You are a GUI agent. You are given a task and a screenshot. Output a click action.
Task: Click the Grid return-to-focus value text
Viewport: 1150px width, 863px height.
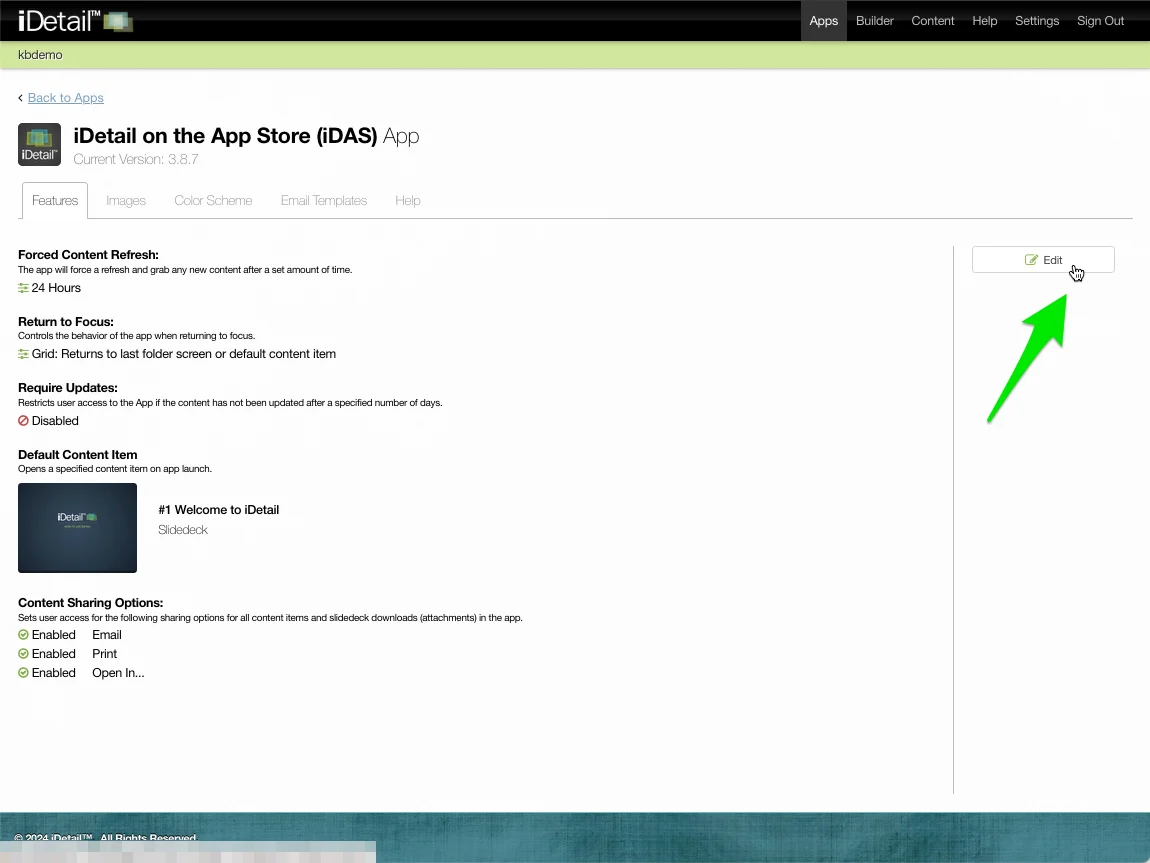[183, 354]
